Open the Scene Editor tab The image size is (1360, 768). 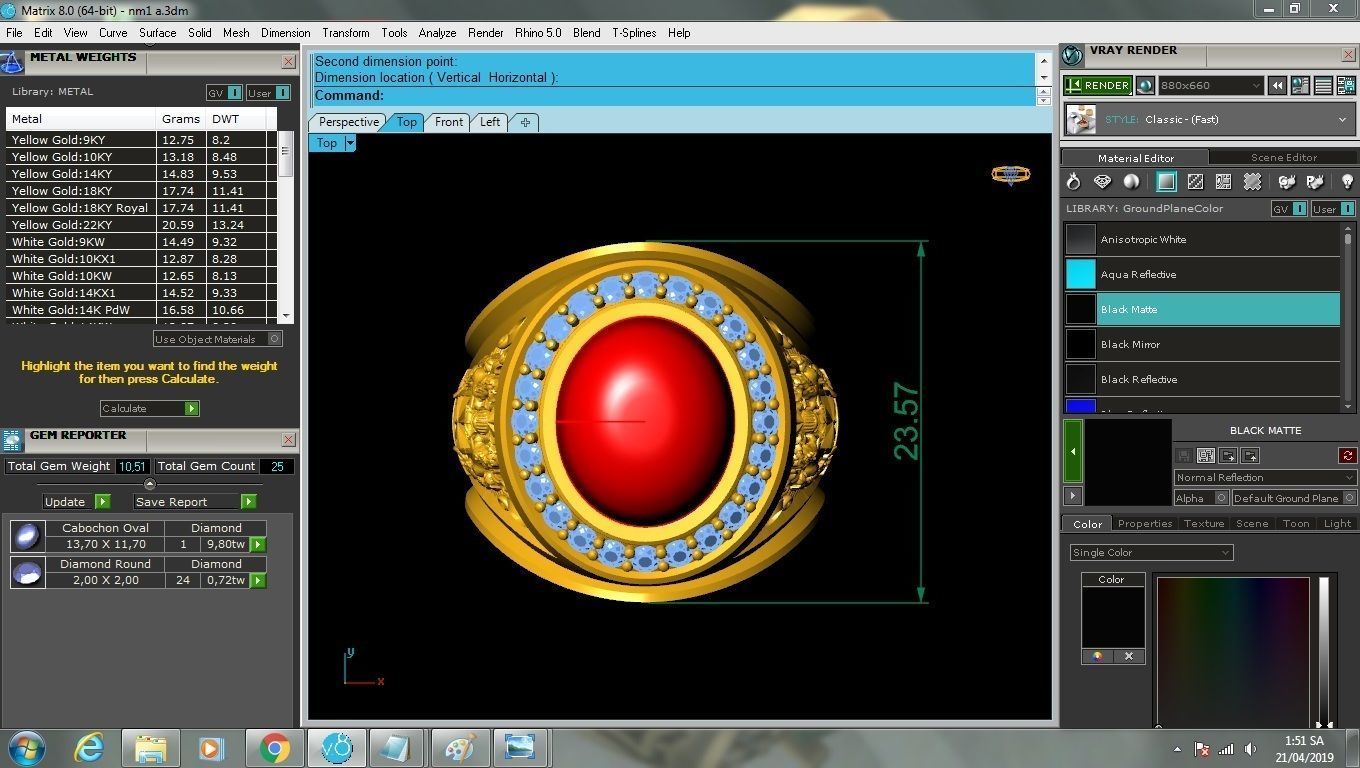[x=1284, y=158]
